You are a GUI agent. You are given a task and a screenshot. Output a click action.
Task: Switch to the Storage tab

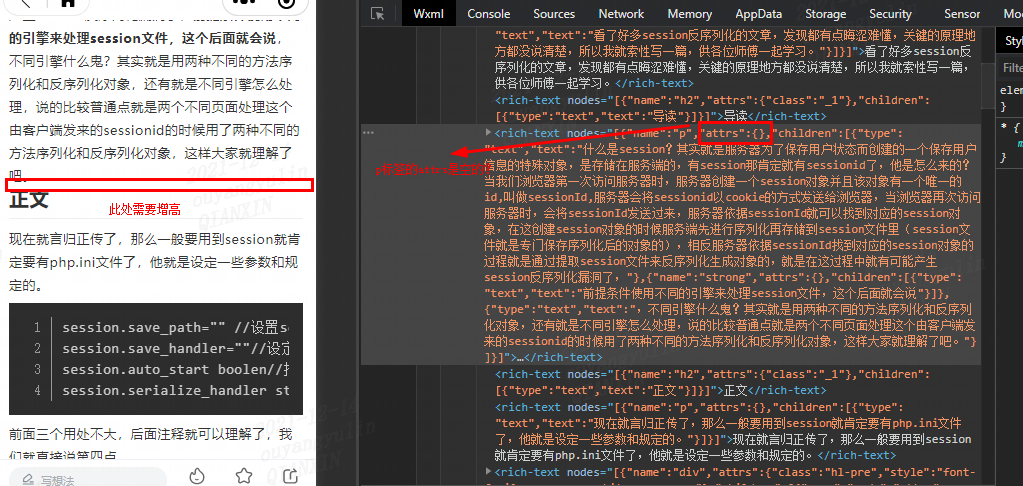[825, 14]
